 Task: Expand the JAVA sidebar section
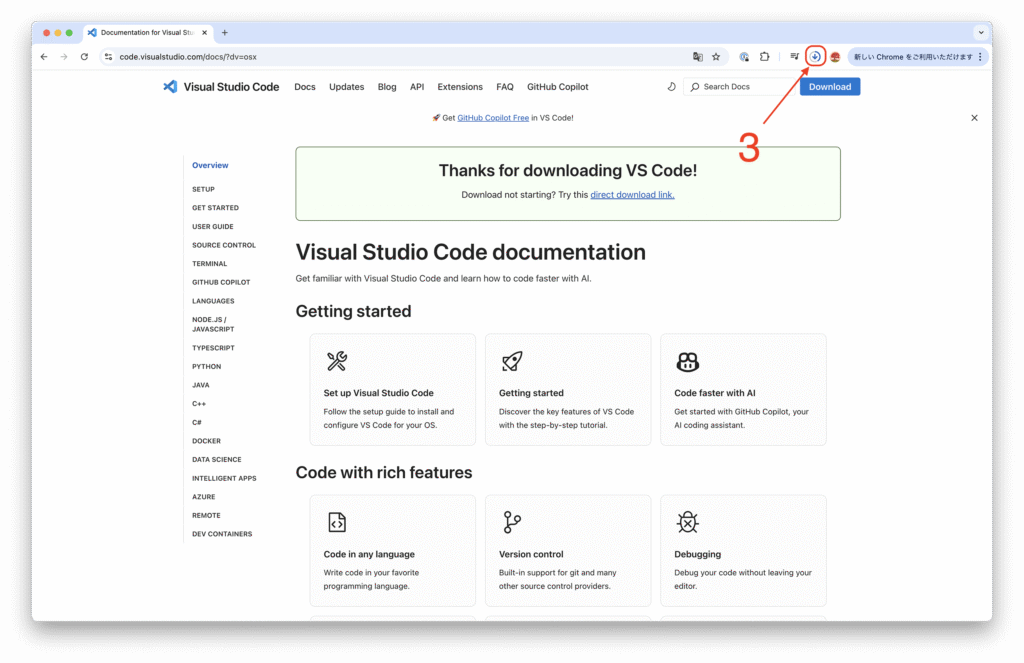pyautogui.click(x=200, y=385)
